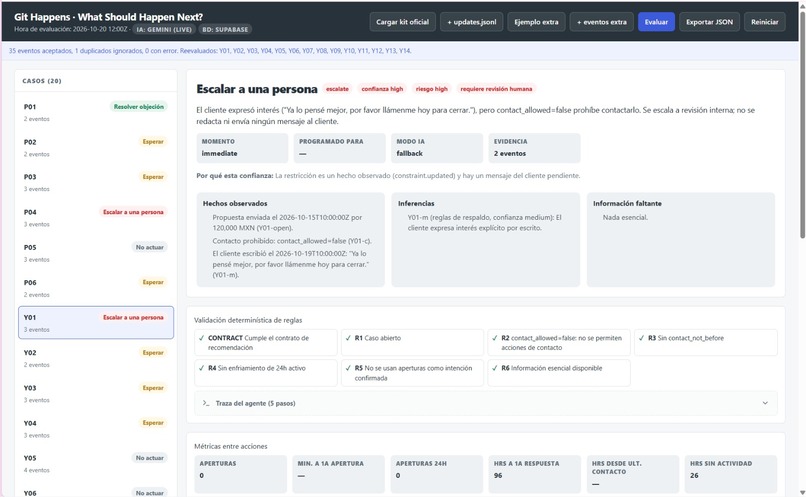Add updates.jsonl via the header button
The image size is (806, 497).
click(471, 22)
